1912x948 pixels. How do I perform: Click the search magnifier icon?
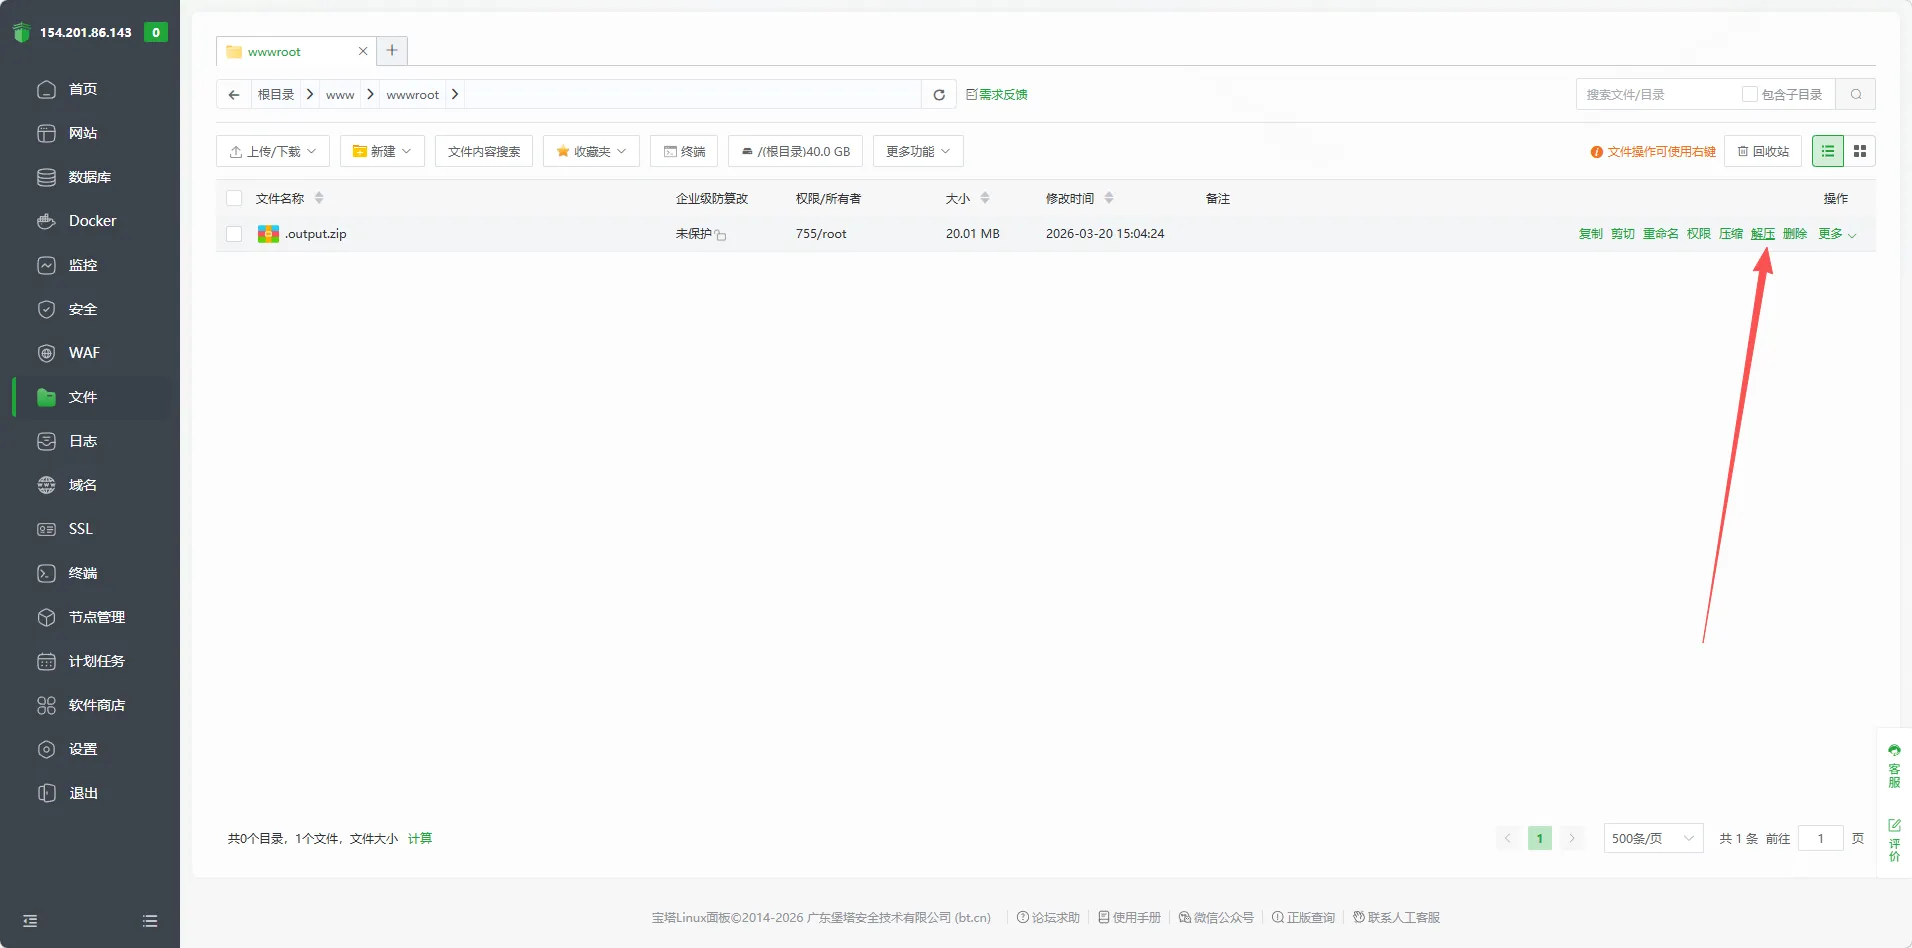(x=1855, y=95)
